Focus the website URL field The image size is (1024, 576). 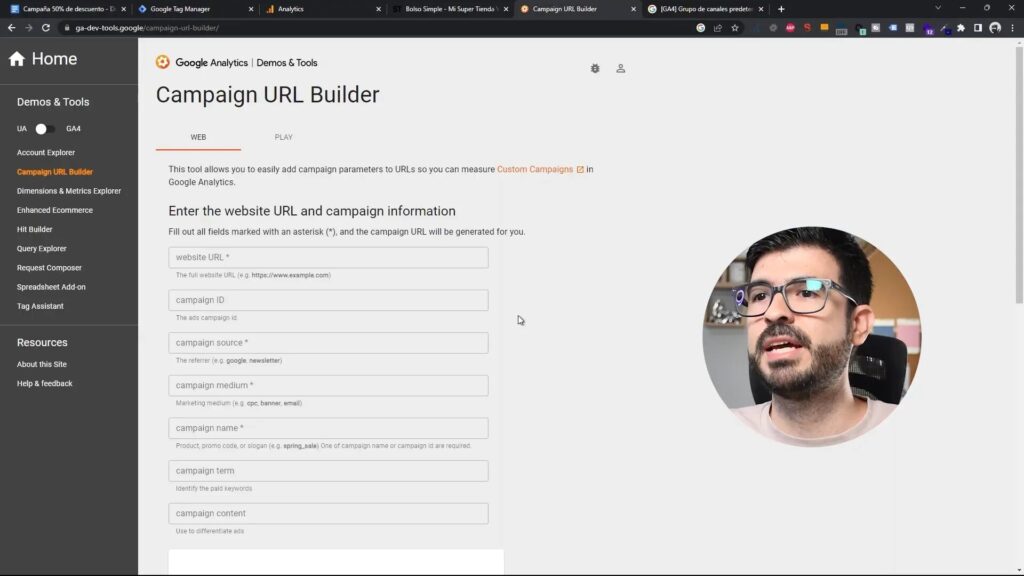click(328, 257)
